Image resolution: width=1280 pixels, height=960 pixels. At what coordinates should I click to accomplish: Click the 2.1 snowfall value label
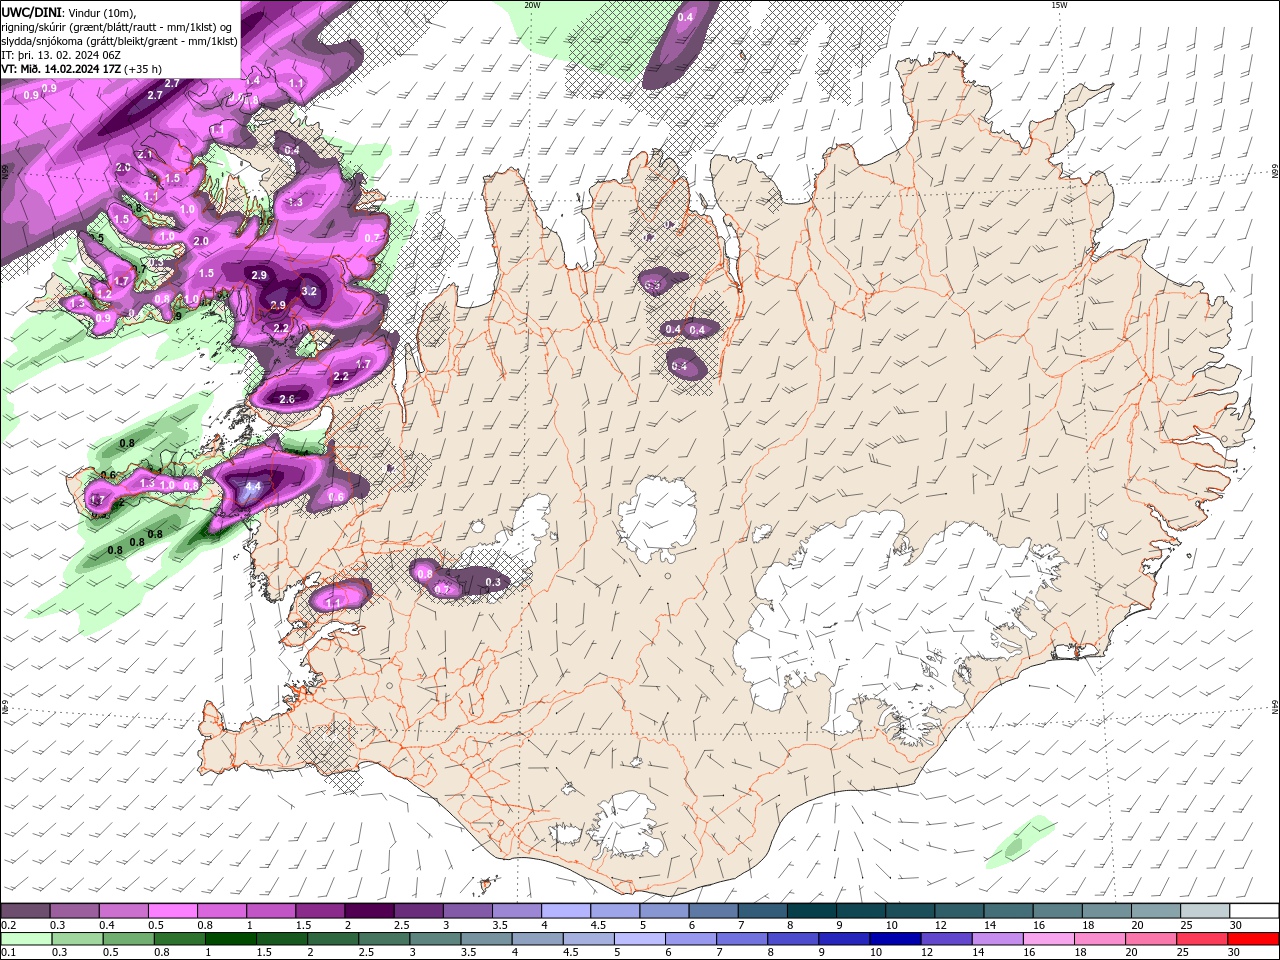[x=146, y=155]
